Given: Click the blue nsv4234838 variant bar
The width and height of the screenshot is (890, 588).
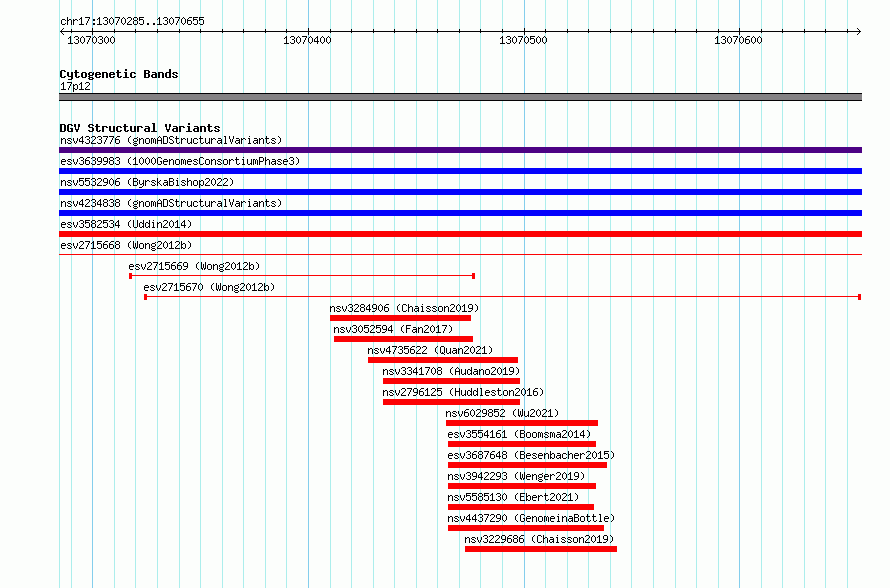Looking at the screenshot, I should 460,213.
